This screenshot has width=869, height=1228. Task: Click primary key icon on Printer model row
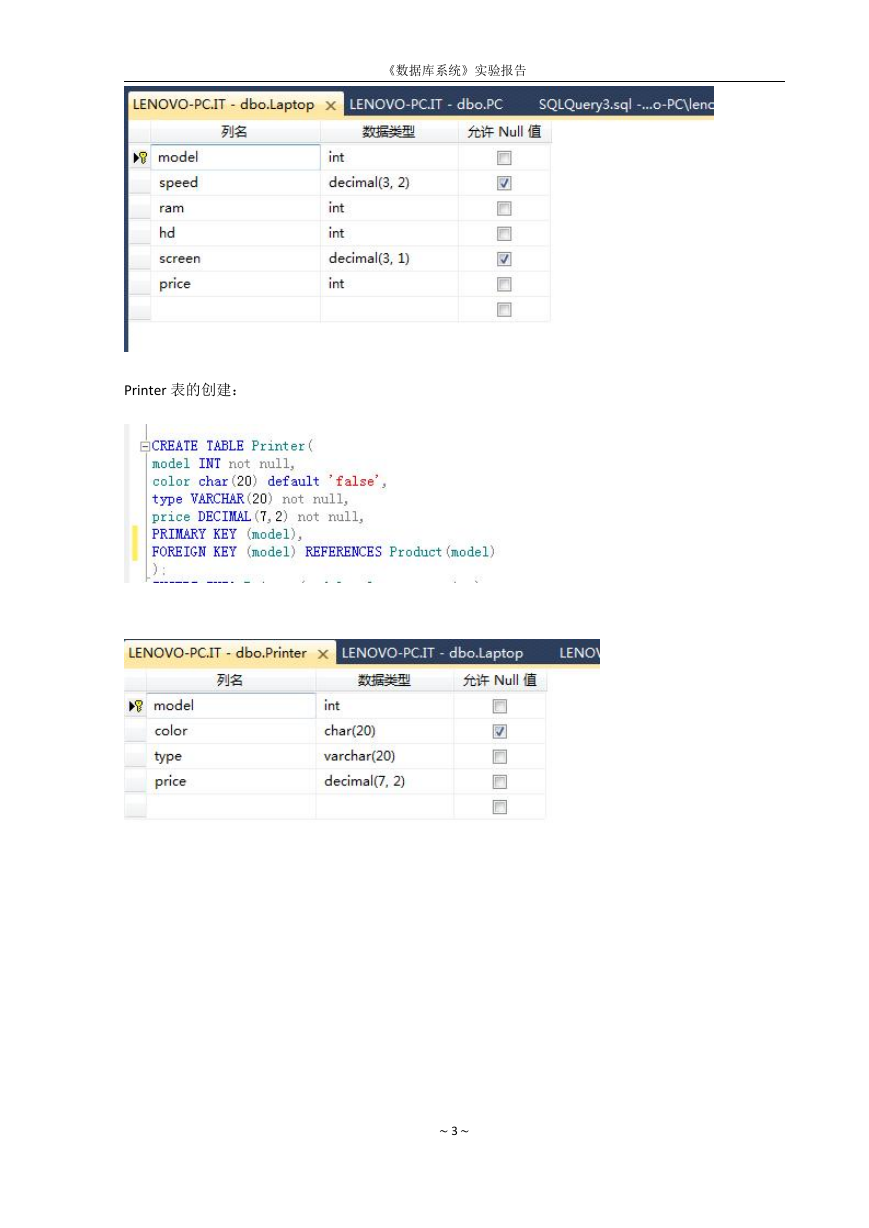click(136, 706)
